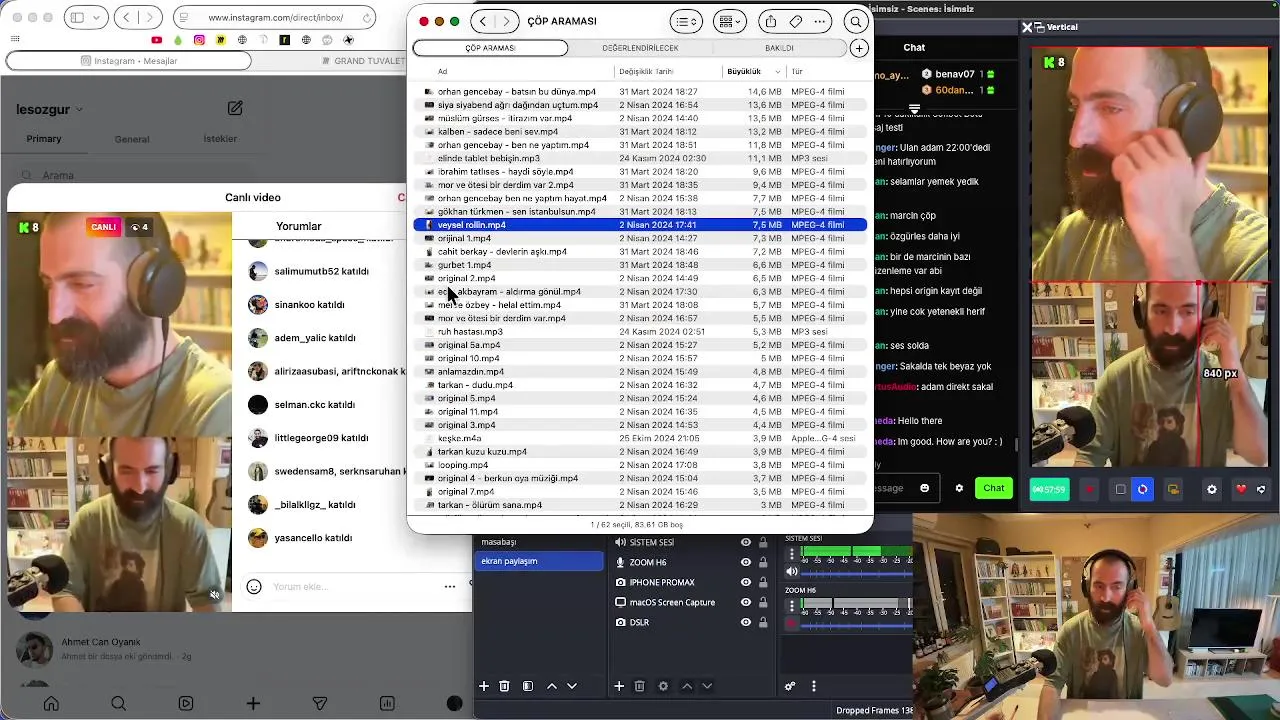This screenshot has width=1280, height=720.
Task: Mute SİSTEM SESİ in OBS mixer
Action: (x=792, y=572)
